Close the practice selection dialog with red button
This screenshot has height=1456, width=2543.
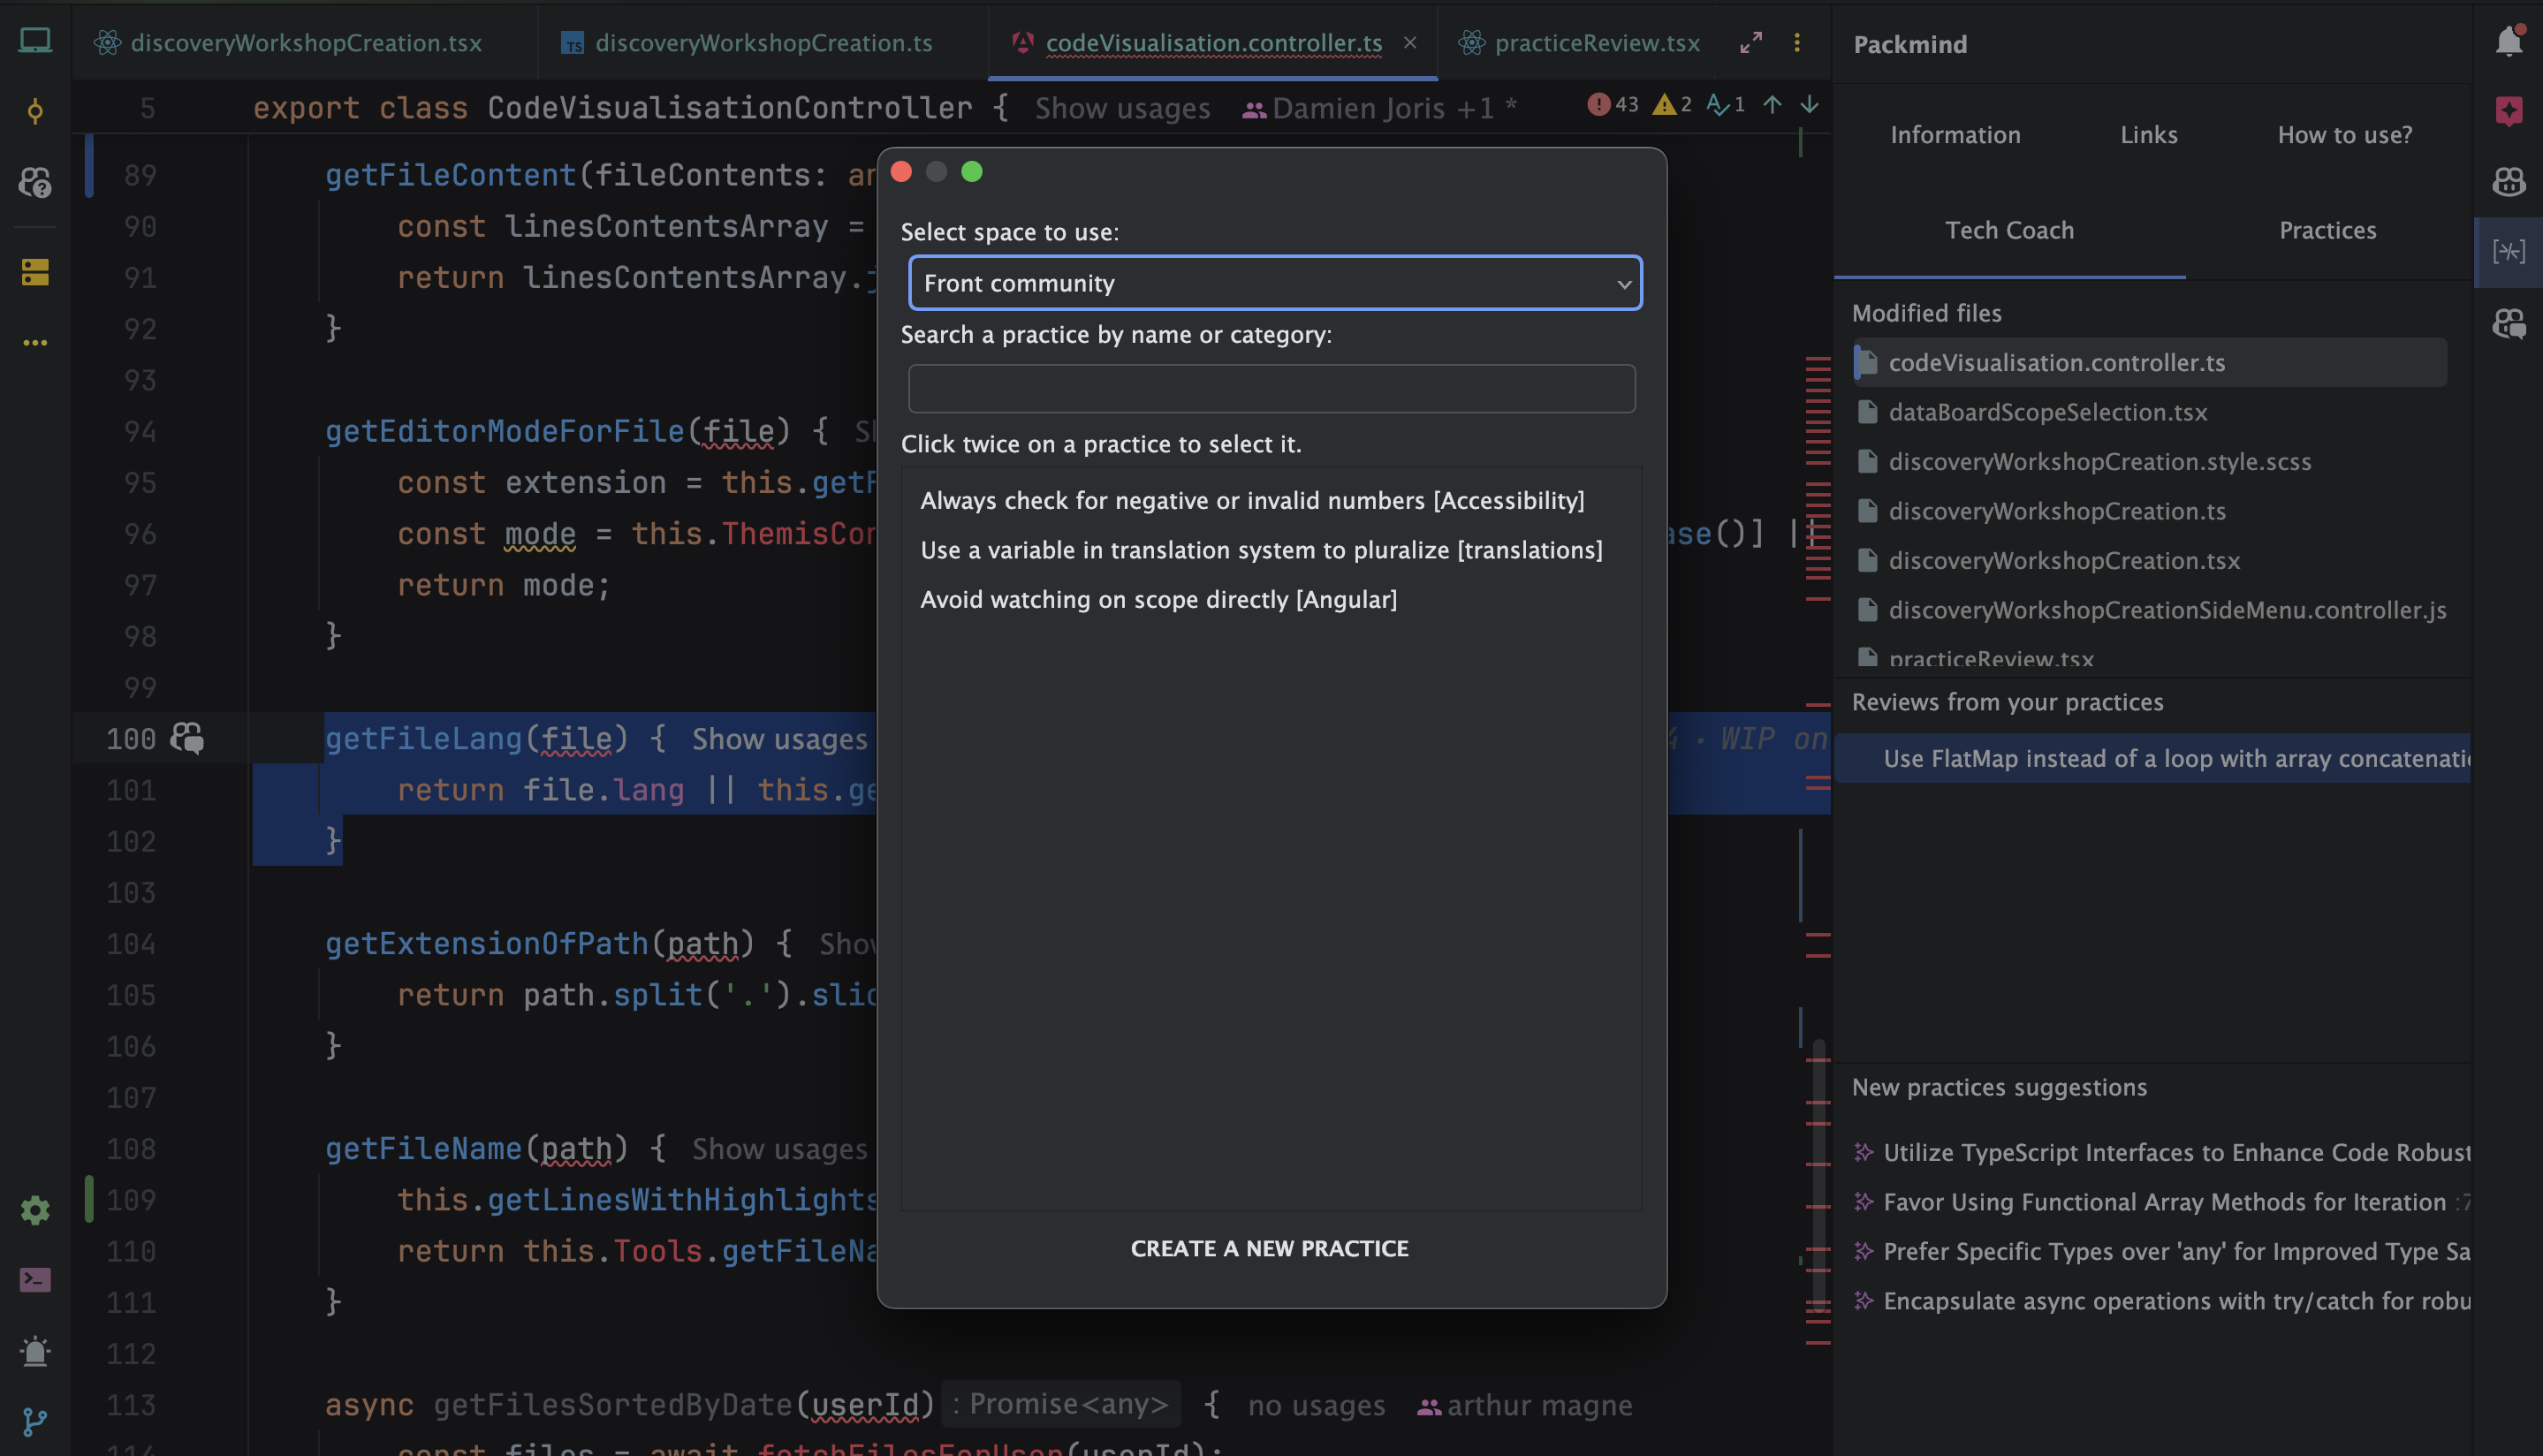(x=901, y=172)
